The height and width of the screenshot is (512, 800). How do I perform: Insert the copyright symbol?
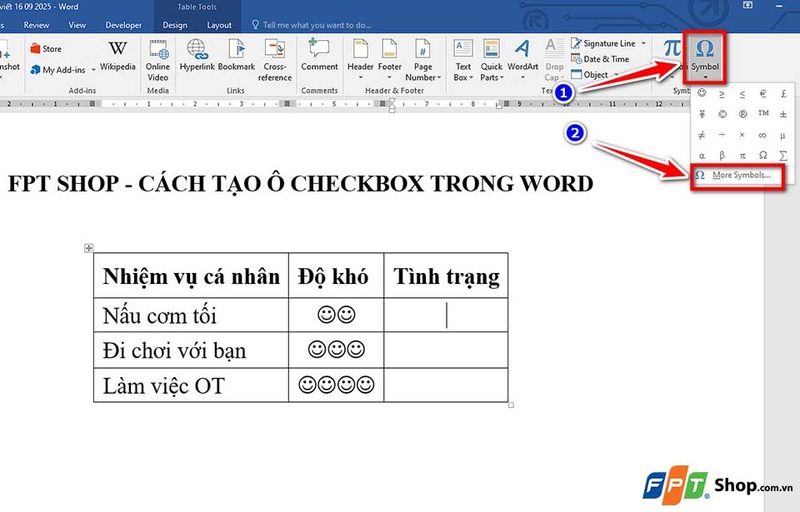point(722,114)
